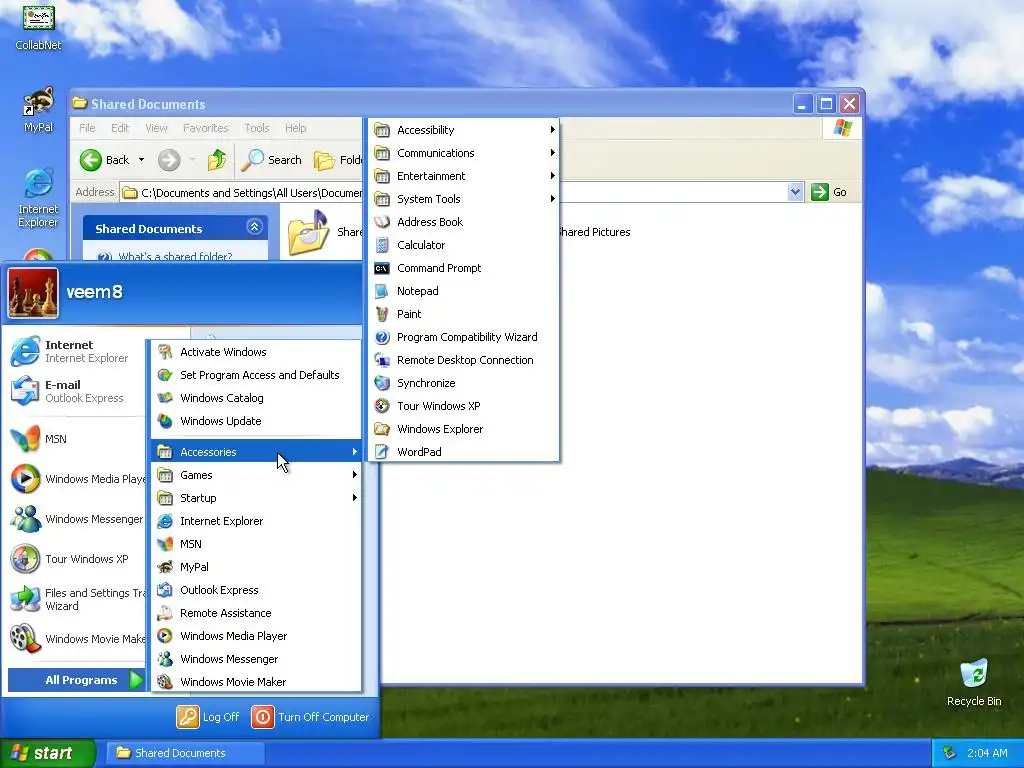Viewport: 1024px width, 768px height.
Task: Select the Recycle Bin desktop icon
Action: point(974,683)
